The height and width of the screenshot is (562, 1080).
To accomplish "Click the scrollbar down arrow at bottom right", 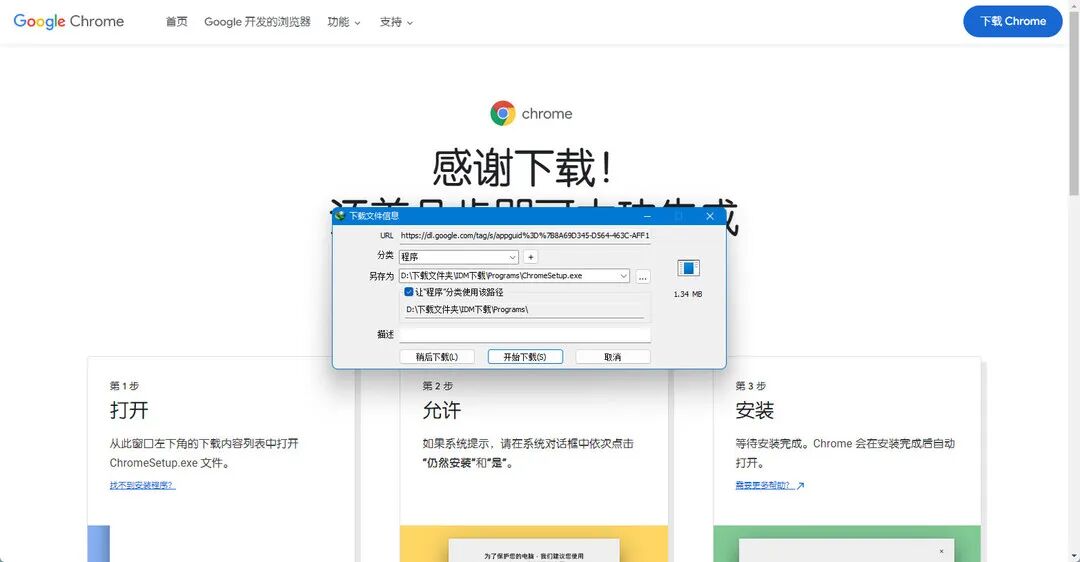I will click(1074, 556).
